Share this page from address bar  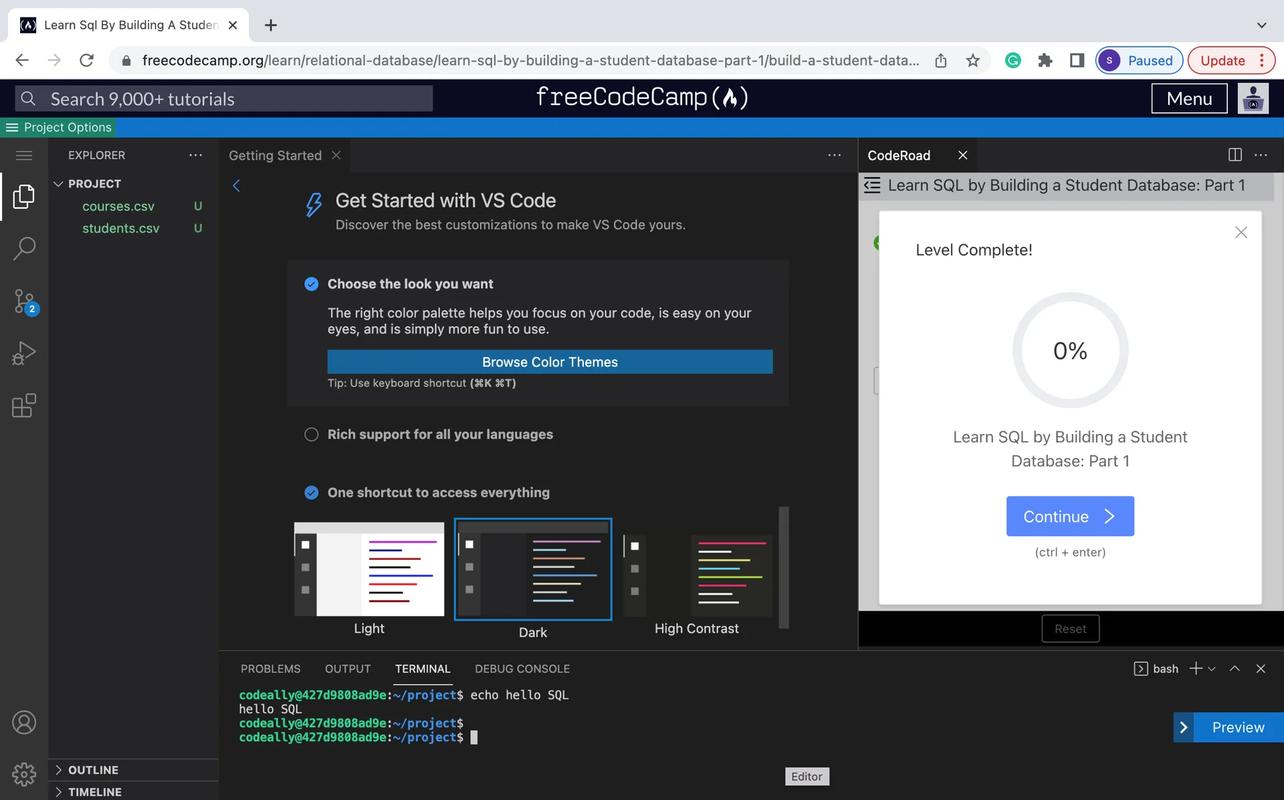pyautogui.click(x=941, y=60)
